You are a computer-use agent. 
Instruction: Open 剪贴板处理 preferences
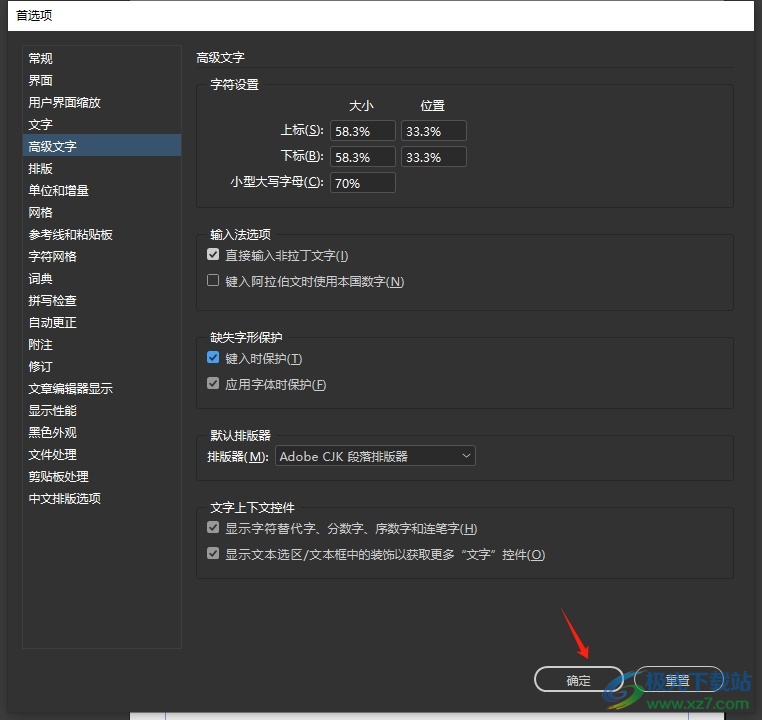102,477
